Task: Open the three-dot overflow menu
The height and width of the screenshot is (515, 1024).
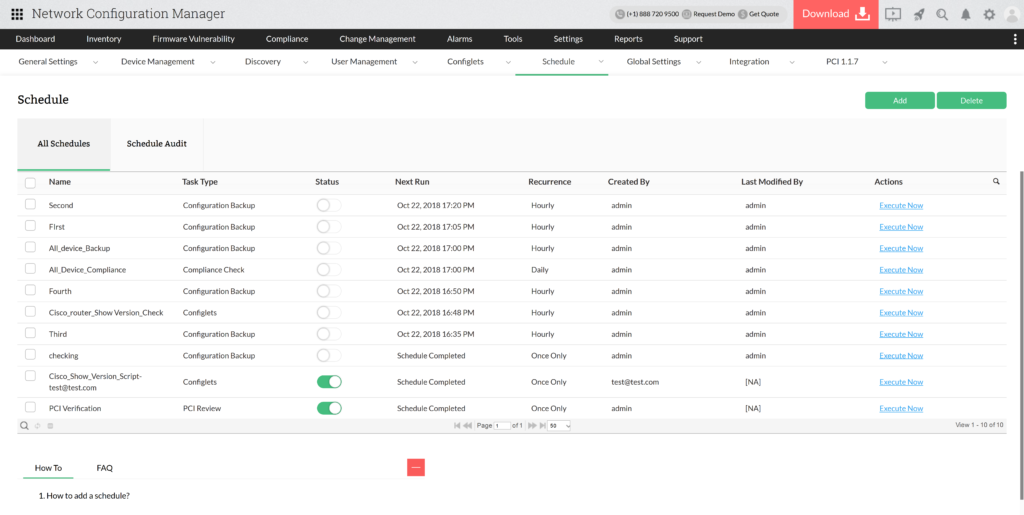Action: (x=1015, y=39)
